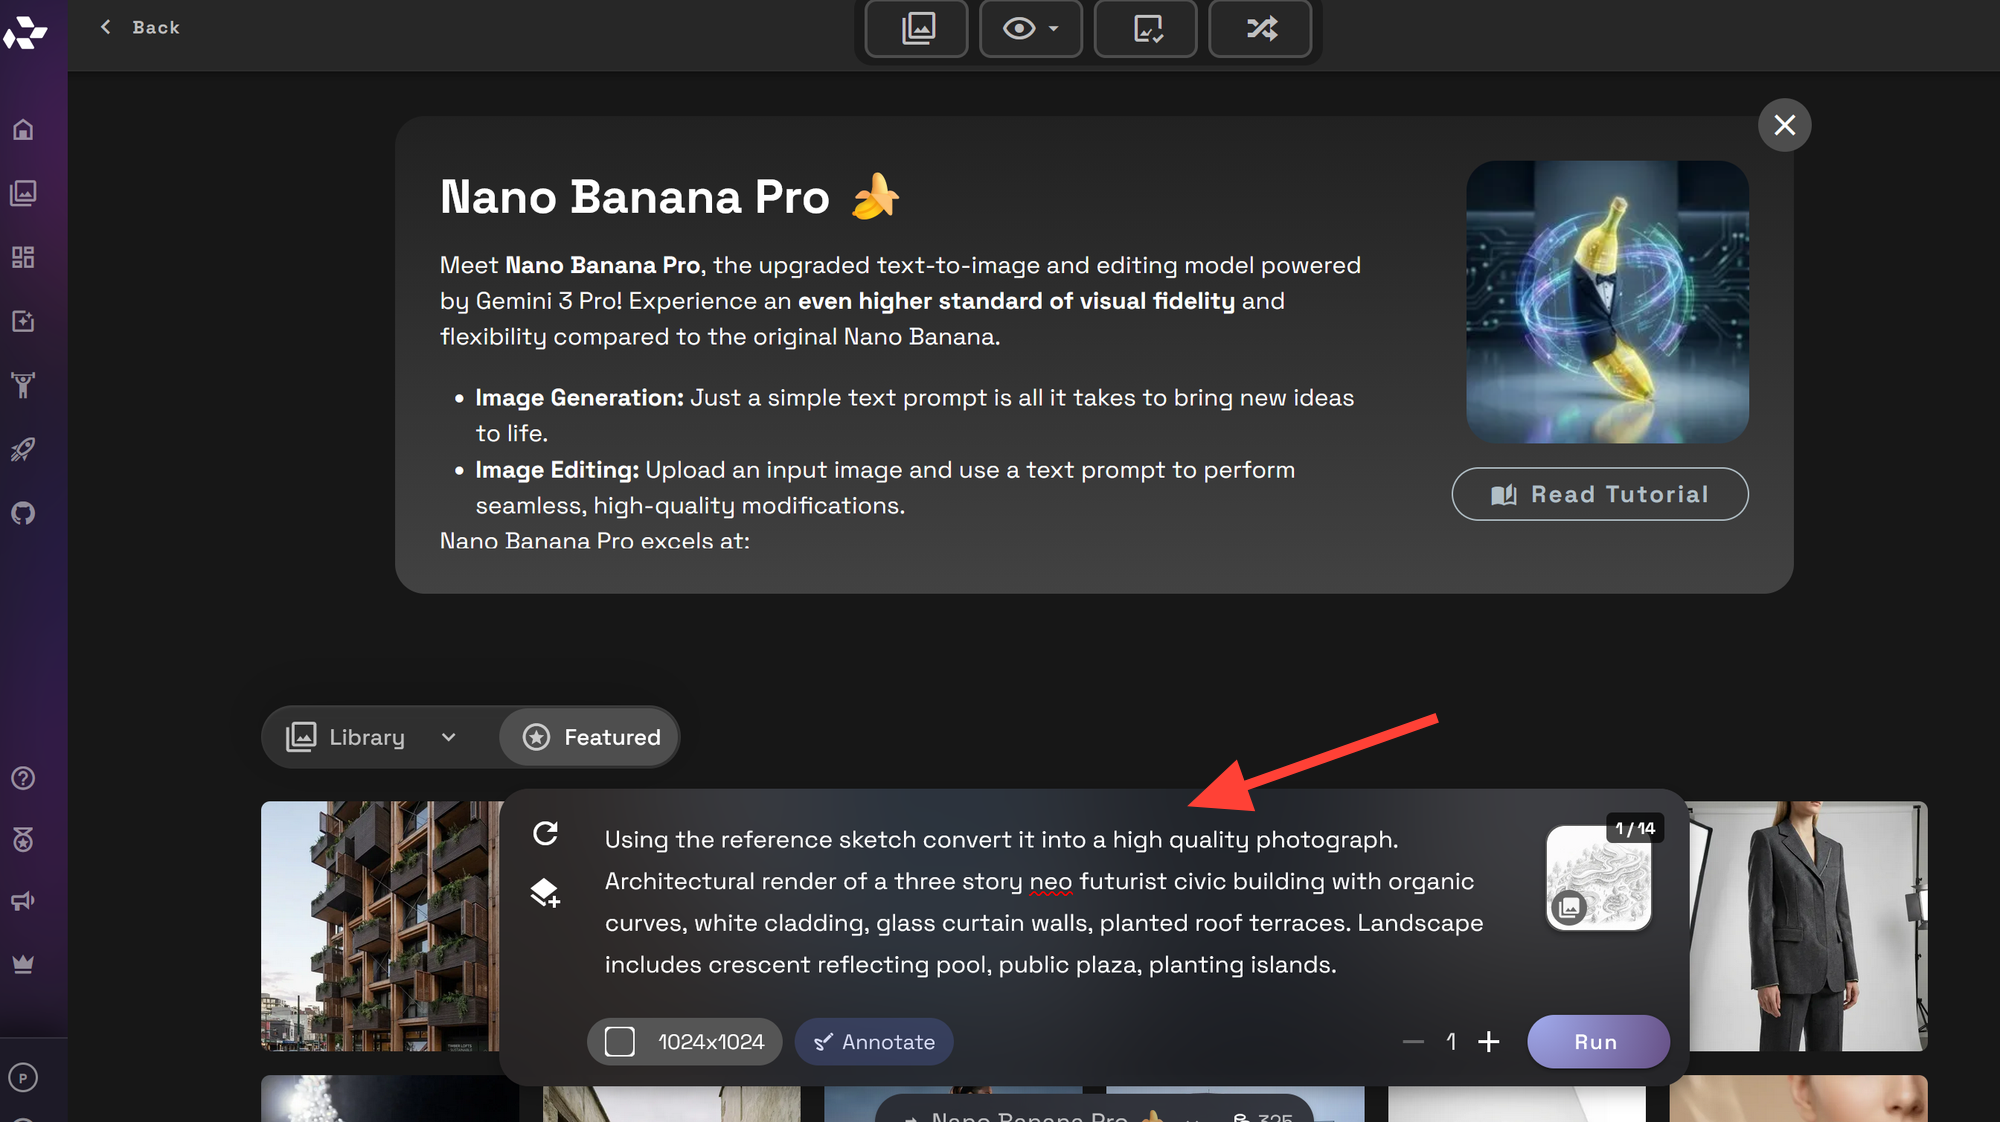Decrease the image count with minus
The width and height of the screenshot is (2000, 1122).
1413,1042
